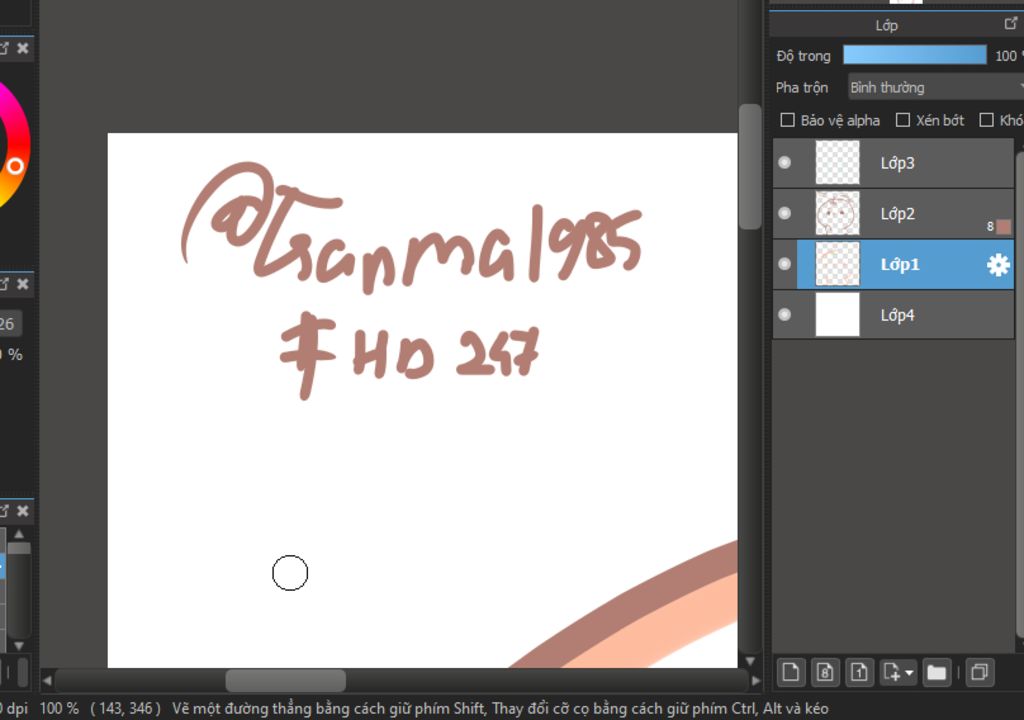The height and width of the screenshot is (720, 1024).
Task: Click the canvas vertical scrollbar thumb
Action: pyautogui.click(x=750, y=167)
